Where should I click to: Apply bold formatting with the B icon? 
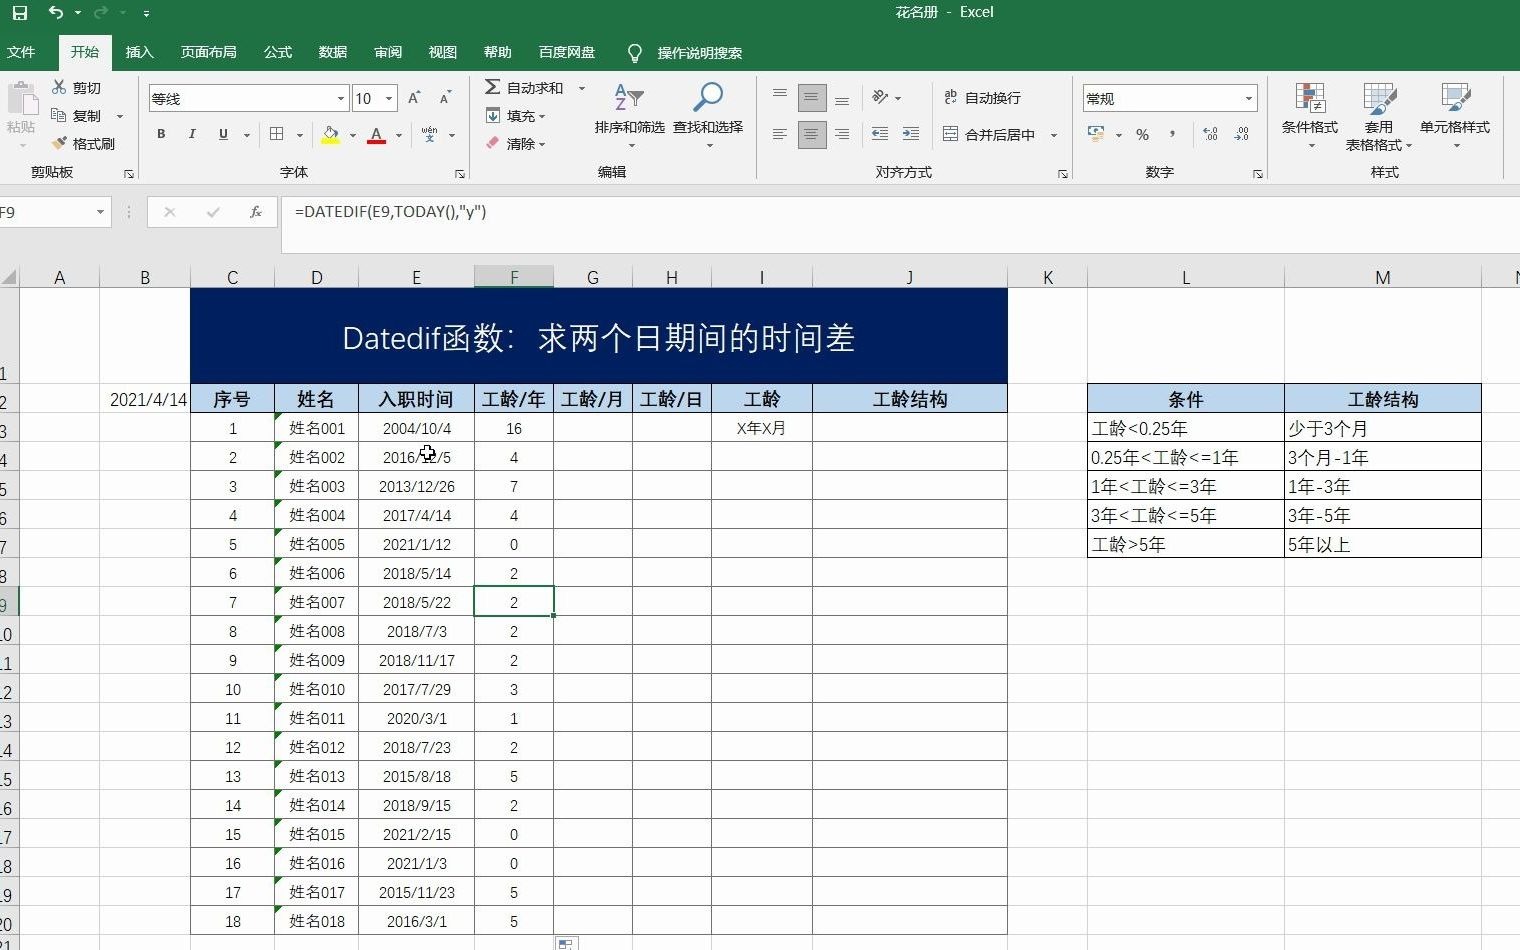tap(160, 134)
